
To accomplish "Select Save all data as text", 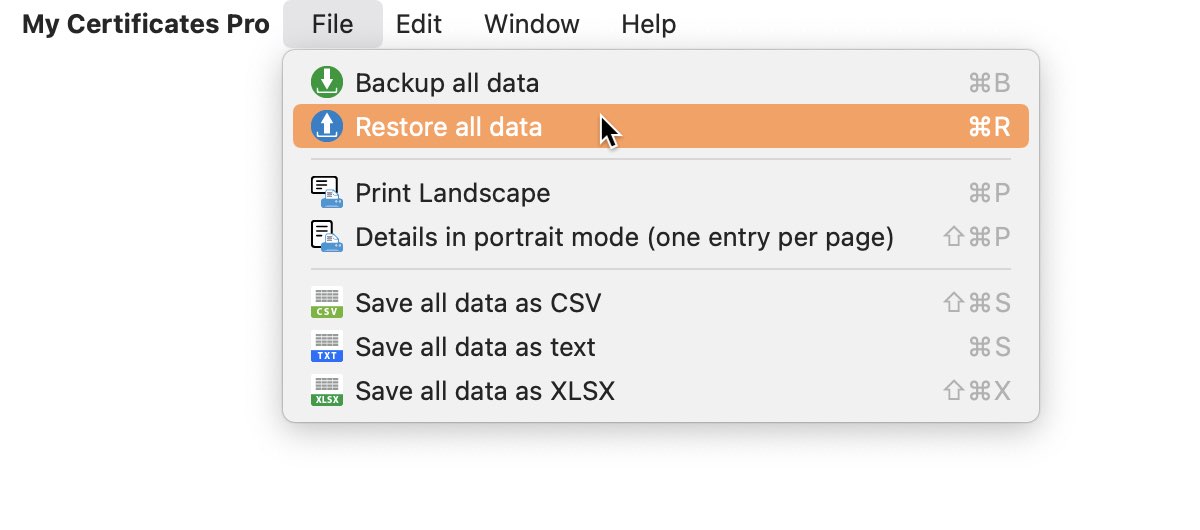I will pos(661,346).
